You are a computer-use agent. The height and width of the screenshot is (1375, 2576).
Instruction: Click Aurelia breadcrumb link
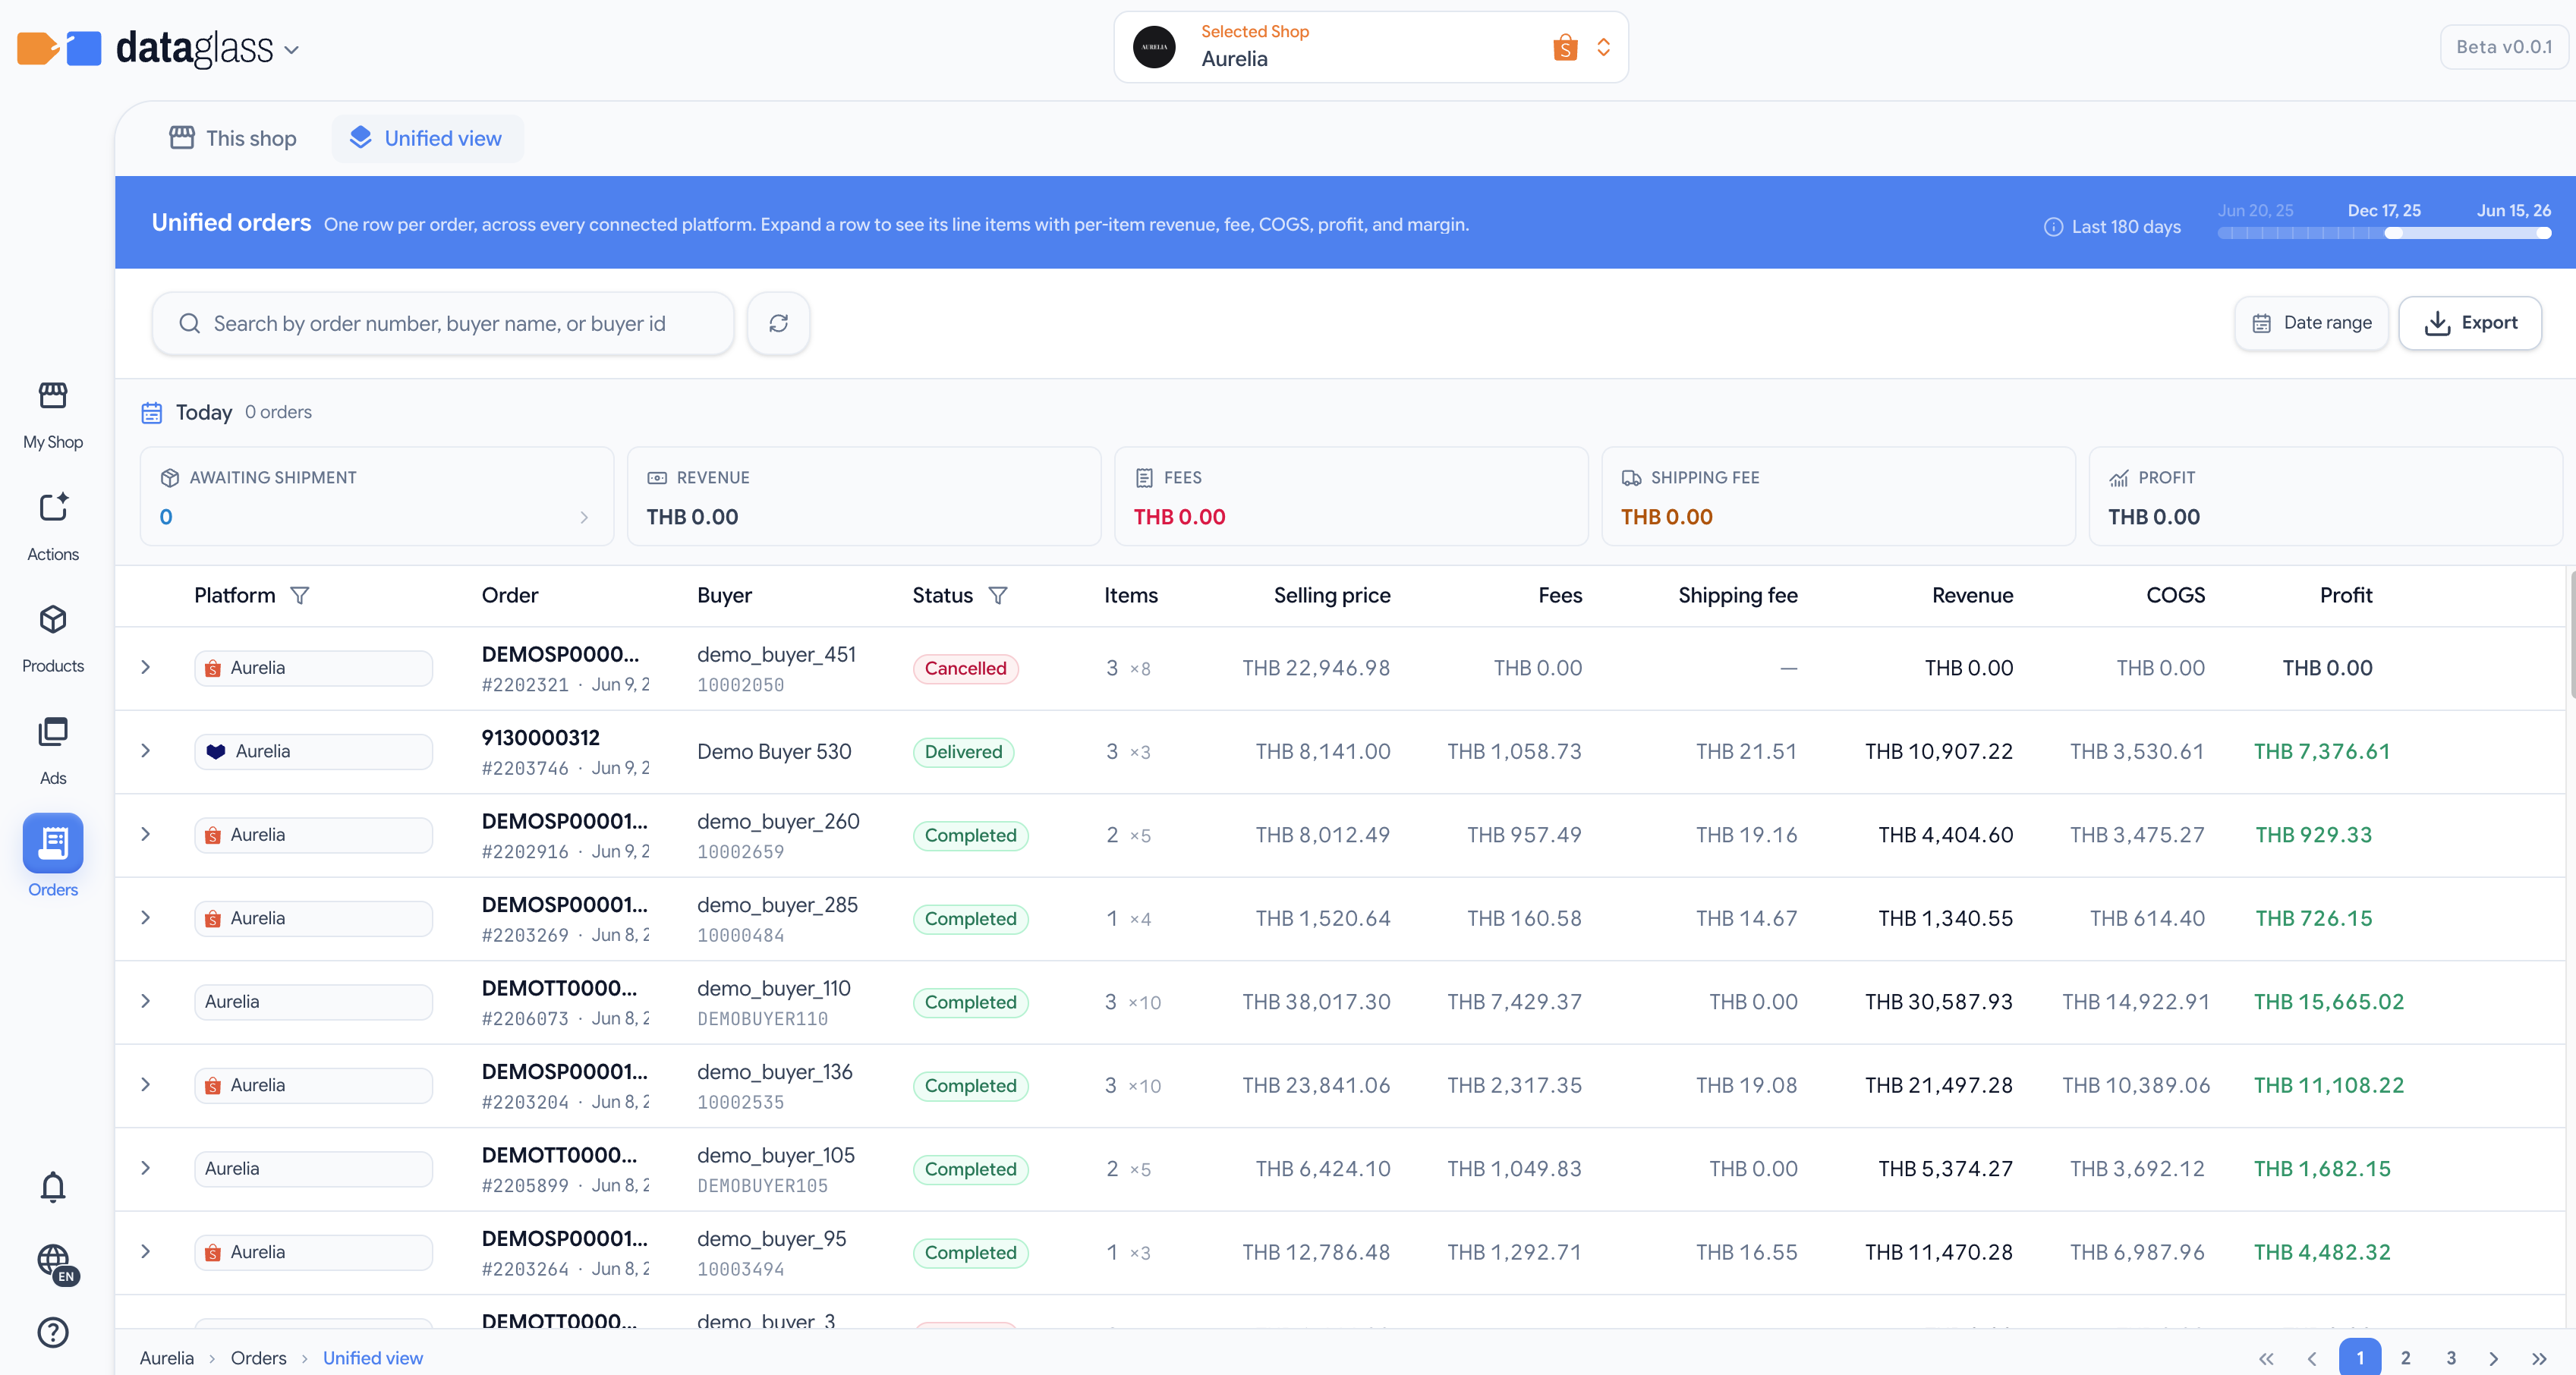(167, 1358)
